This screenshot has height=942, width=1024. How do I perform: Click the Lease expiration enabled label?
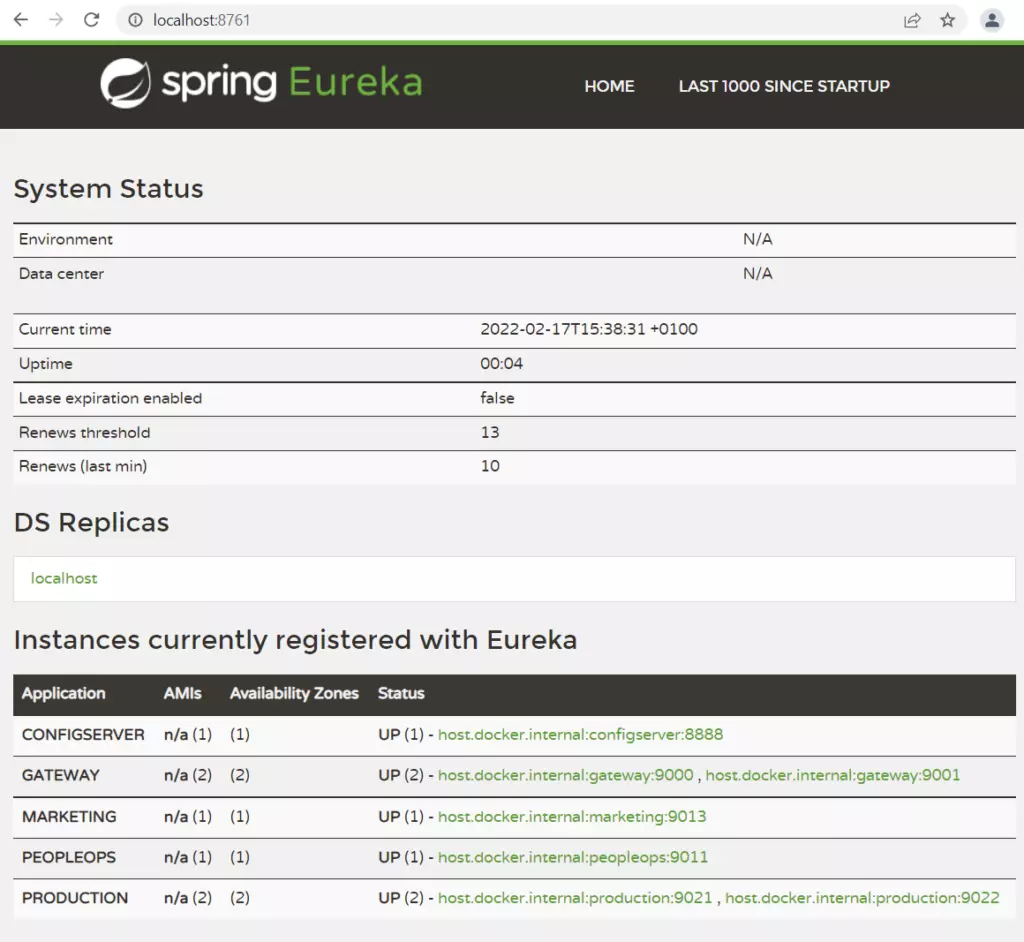110,398
